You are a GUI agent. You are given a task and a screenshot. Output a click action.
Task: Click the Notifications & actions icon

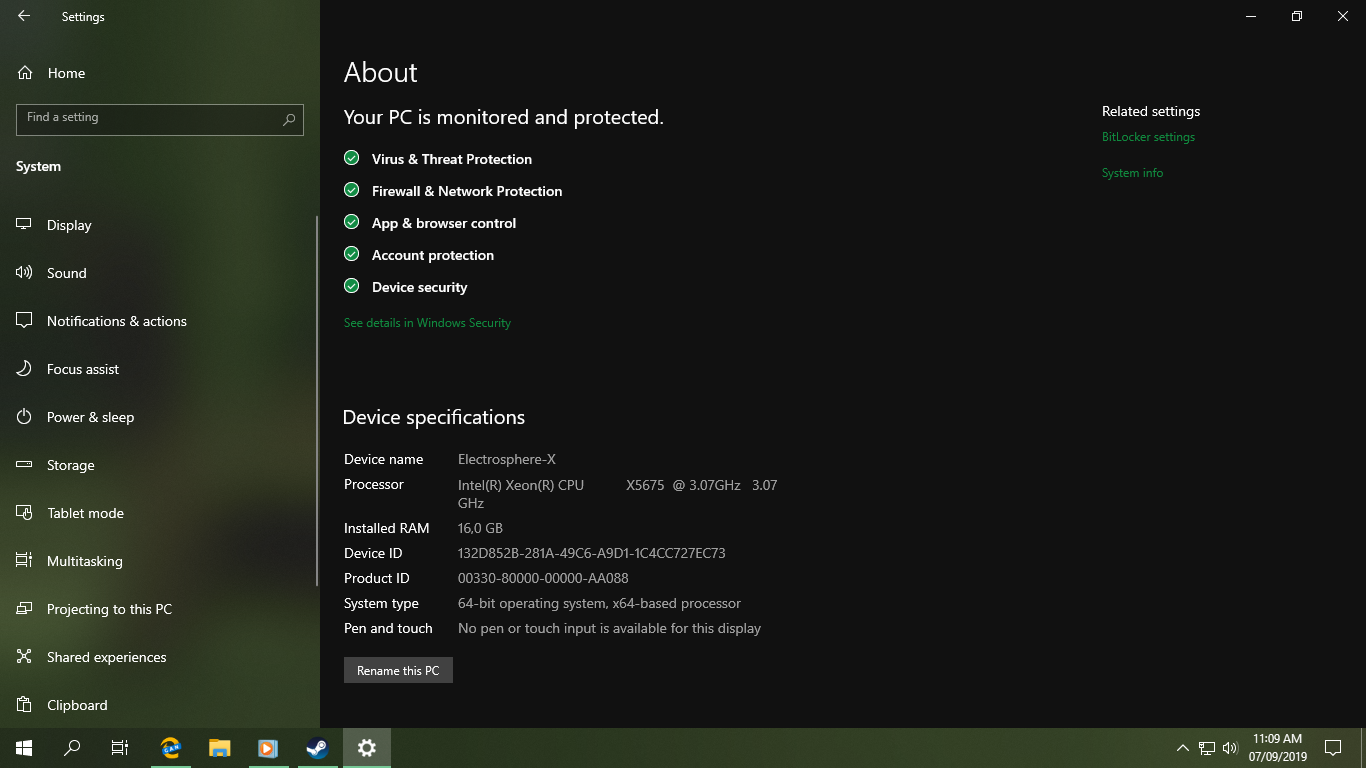pyautogui.click(x=24, y=321)
